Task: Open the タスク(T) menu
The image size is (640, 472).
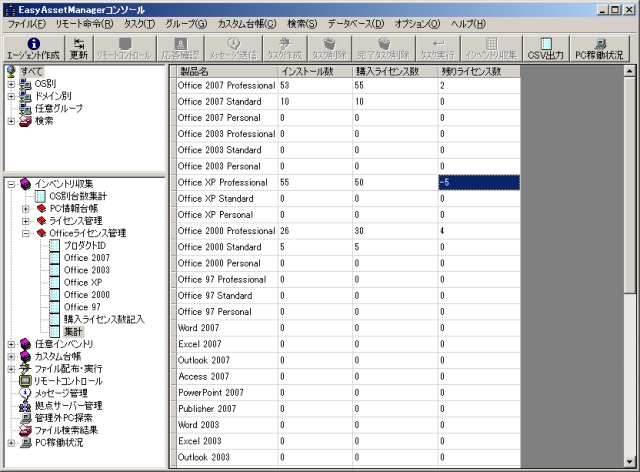Action: pyautogui.click(x=139, y=24)
